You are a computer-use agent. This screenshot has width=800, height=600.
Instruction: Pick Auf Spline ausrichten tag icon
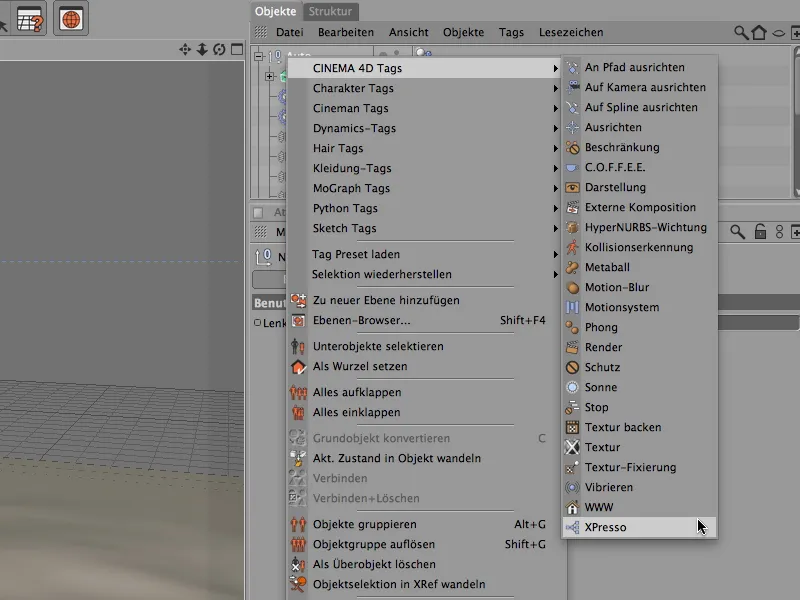click(x=572, y=107)
